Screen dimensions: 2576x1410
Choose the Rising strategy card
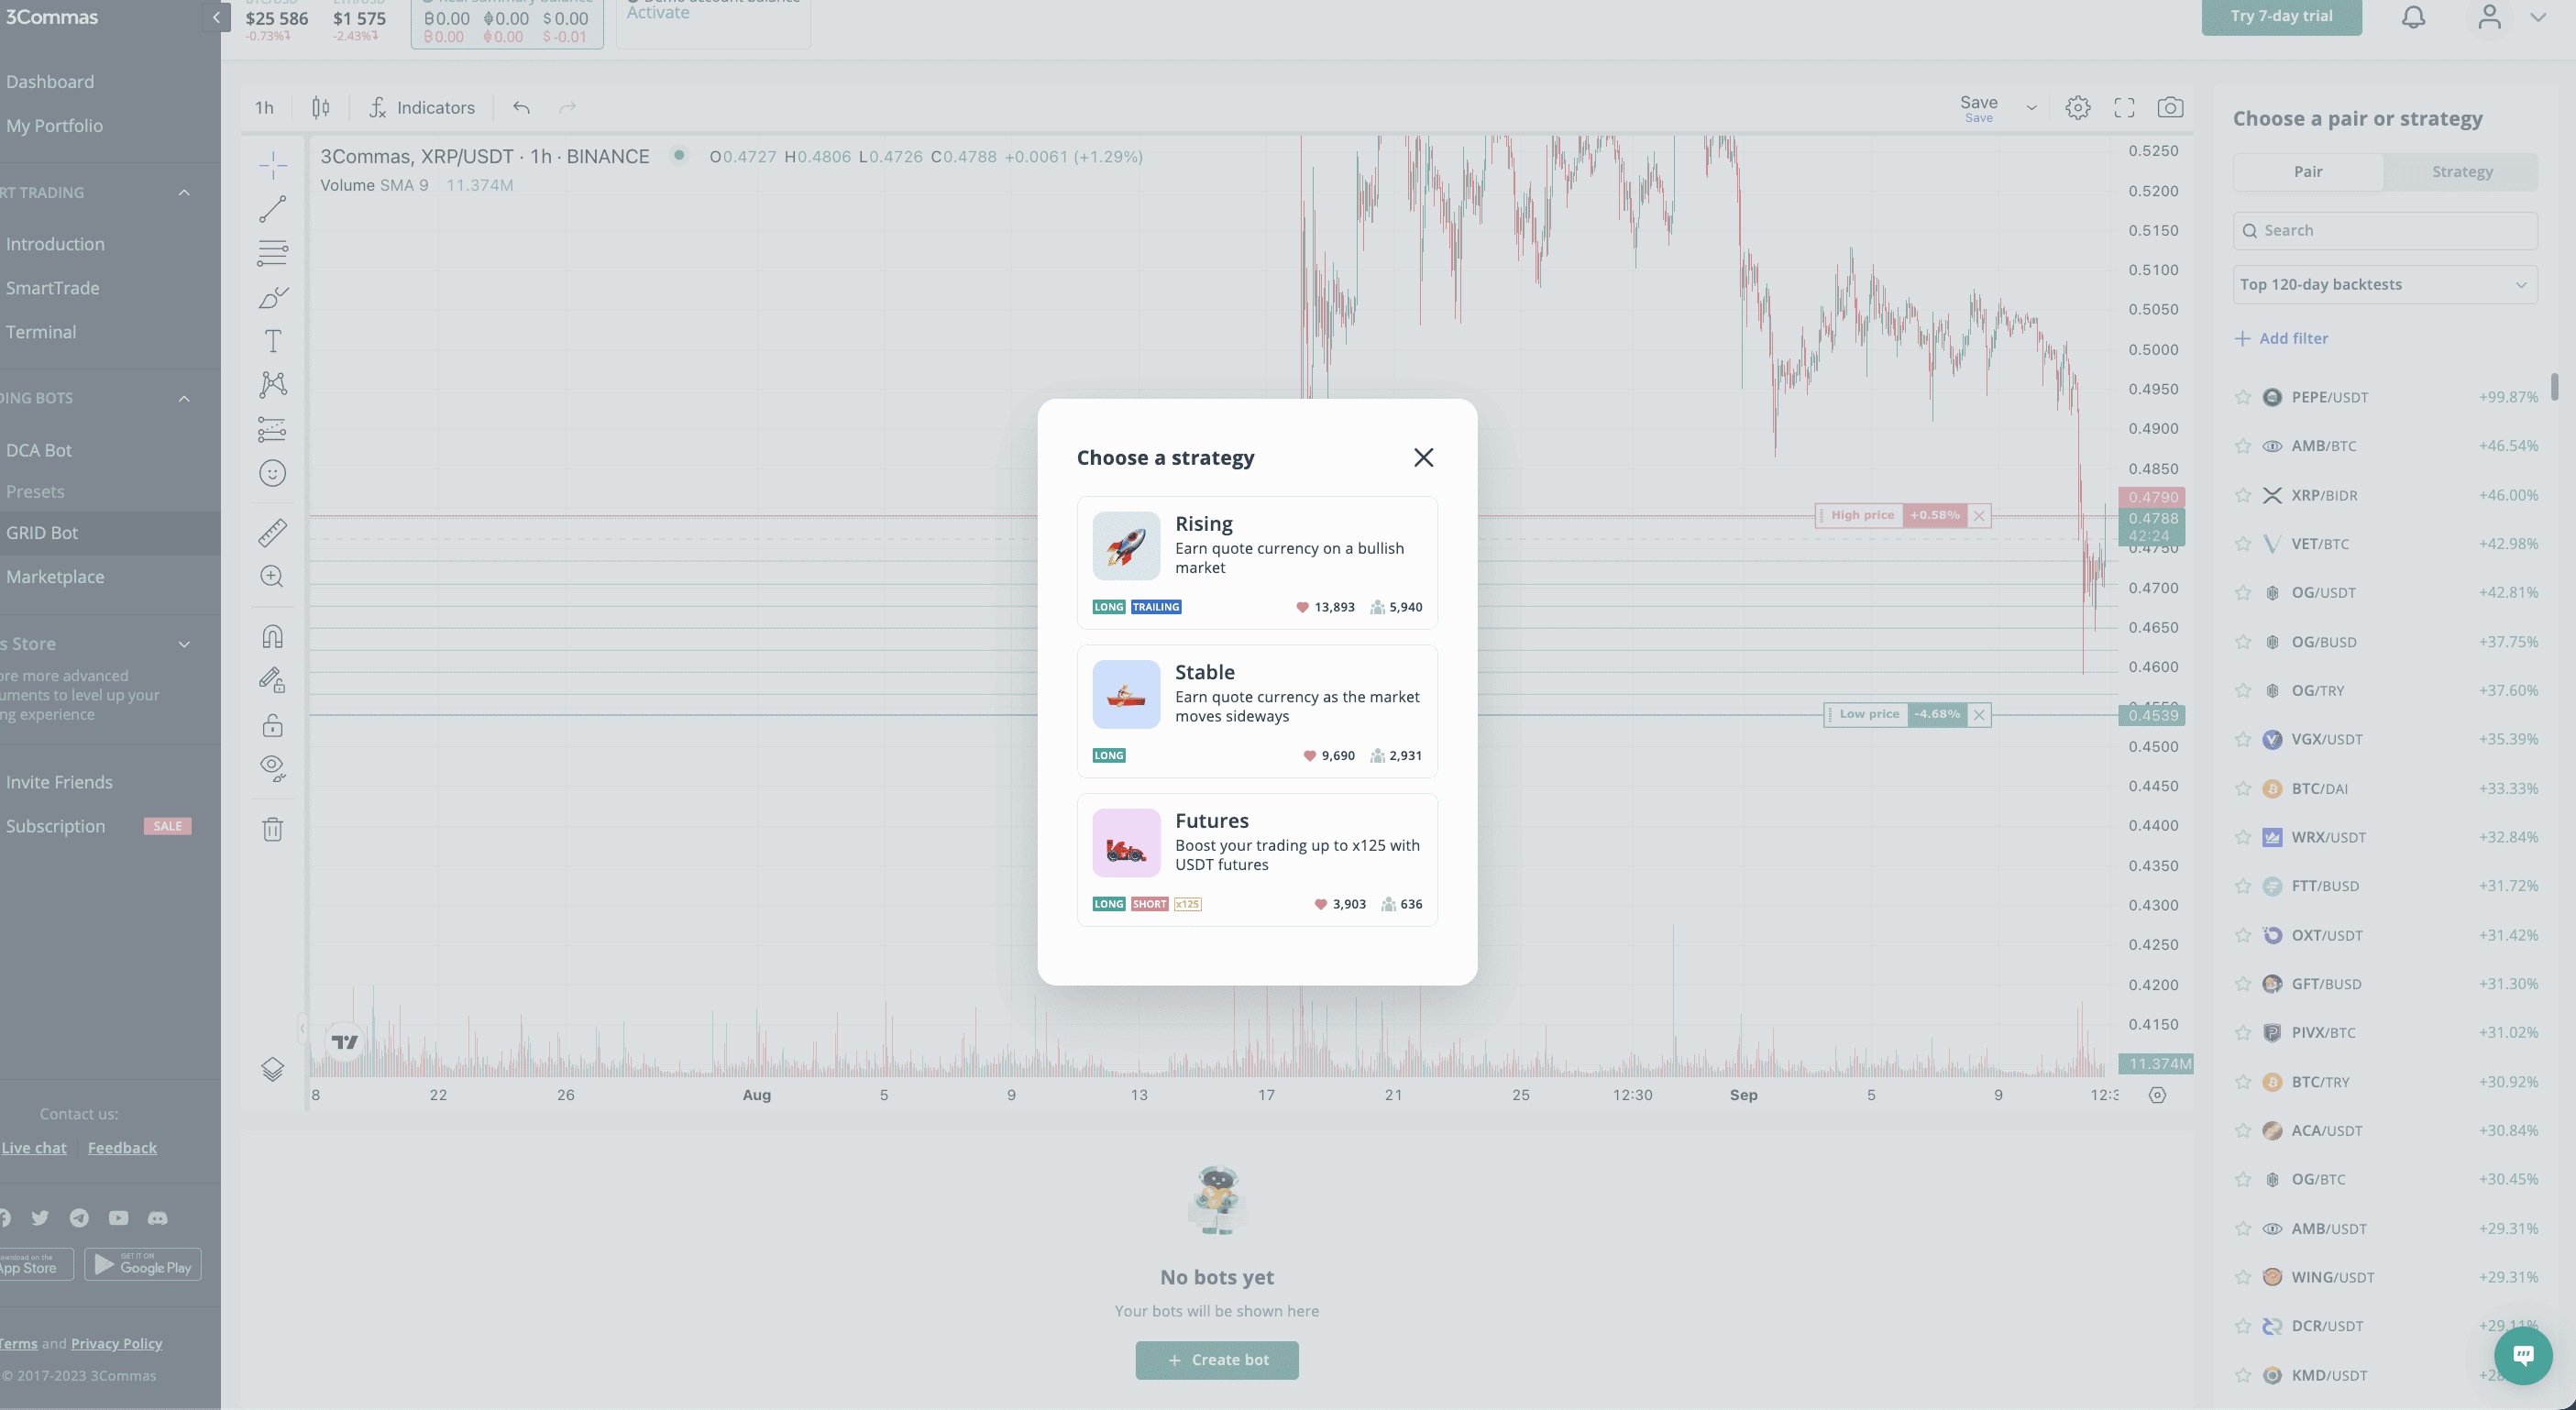pyautogui.click(x=1256, y=562)
